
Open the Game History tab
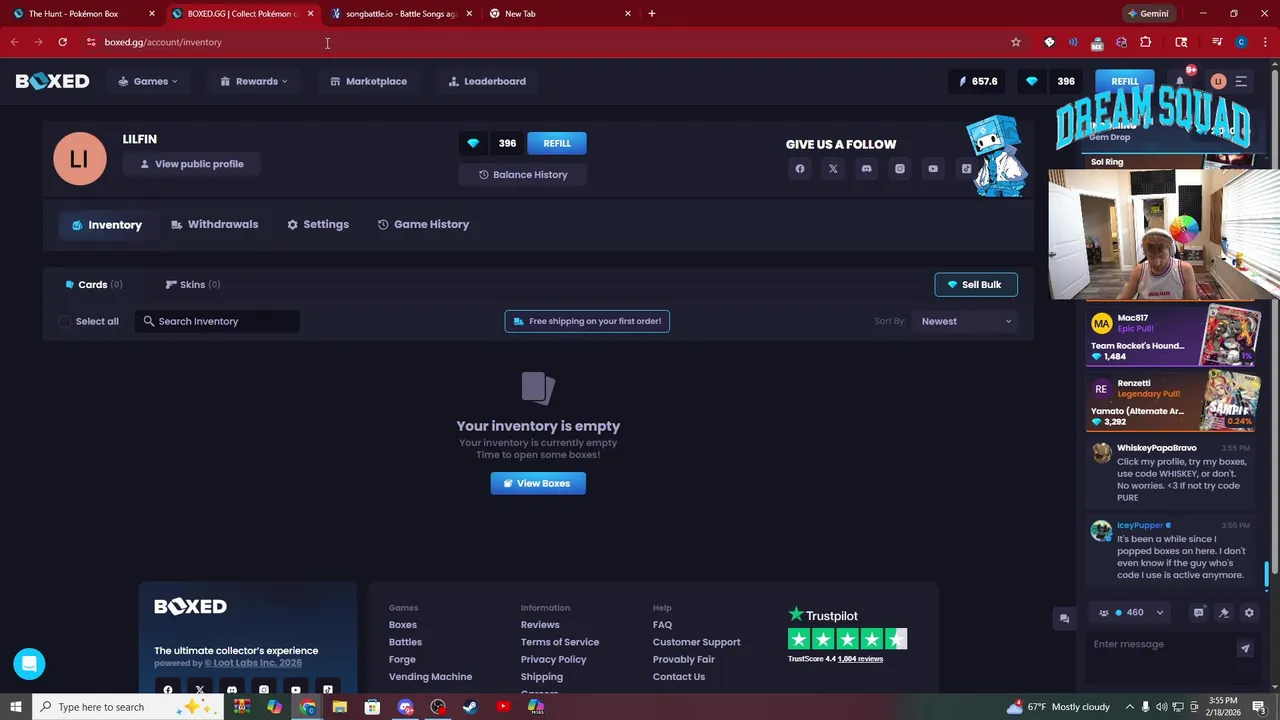424,225
